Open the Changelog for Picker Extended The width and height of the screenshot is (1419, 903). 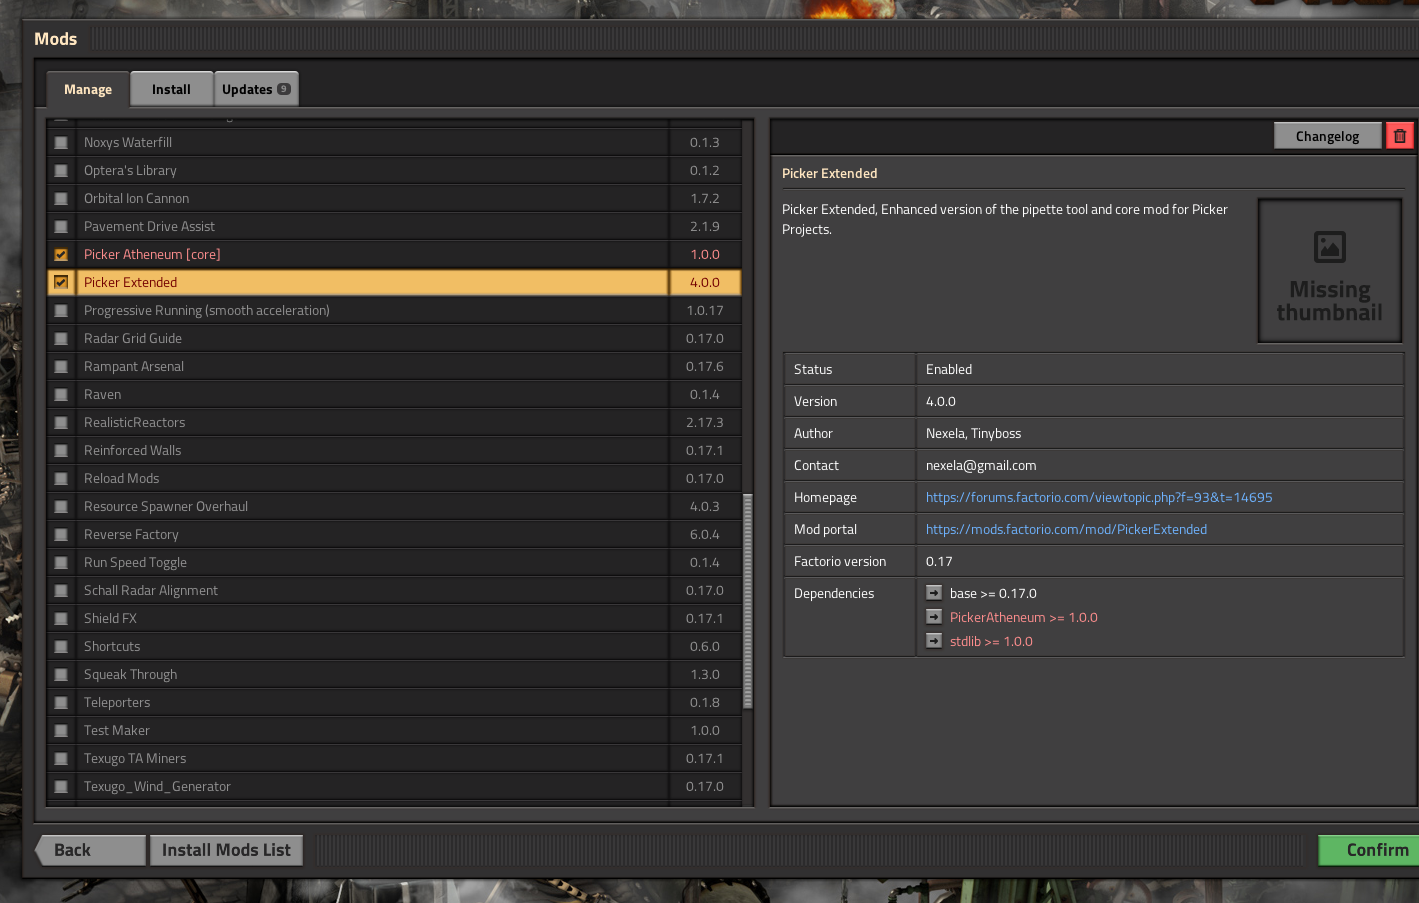pyautogui.click(x=1327, y=136)
